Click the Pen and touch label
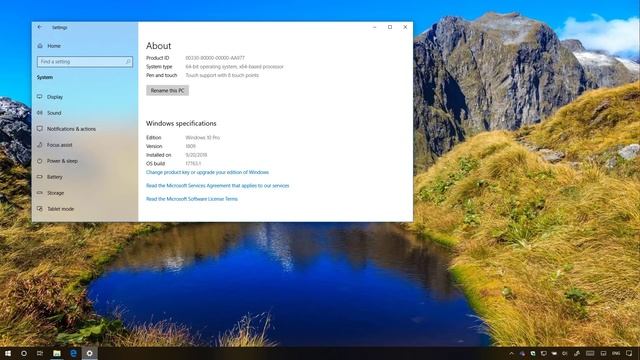This screenshot has width=640, height=360. point(162,76)
